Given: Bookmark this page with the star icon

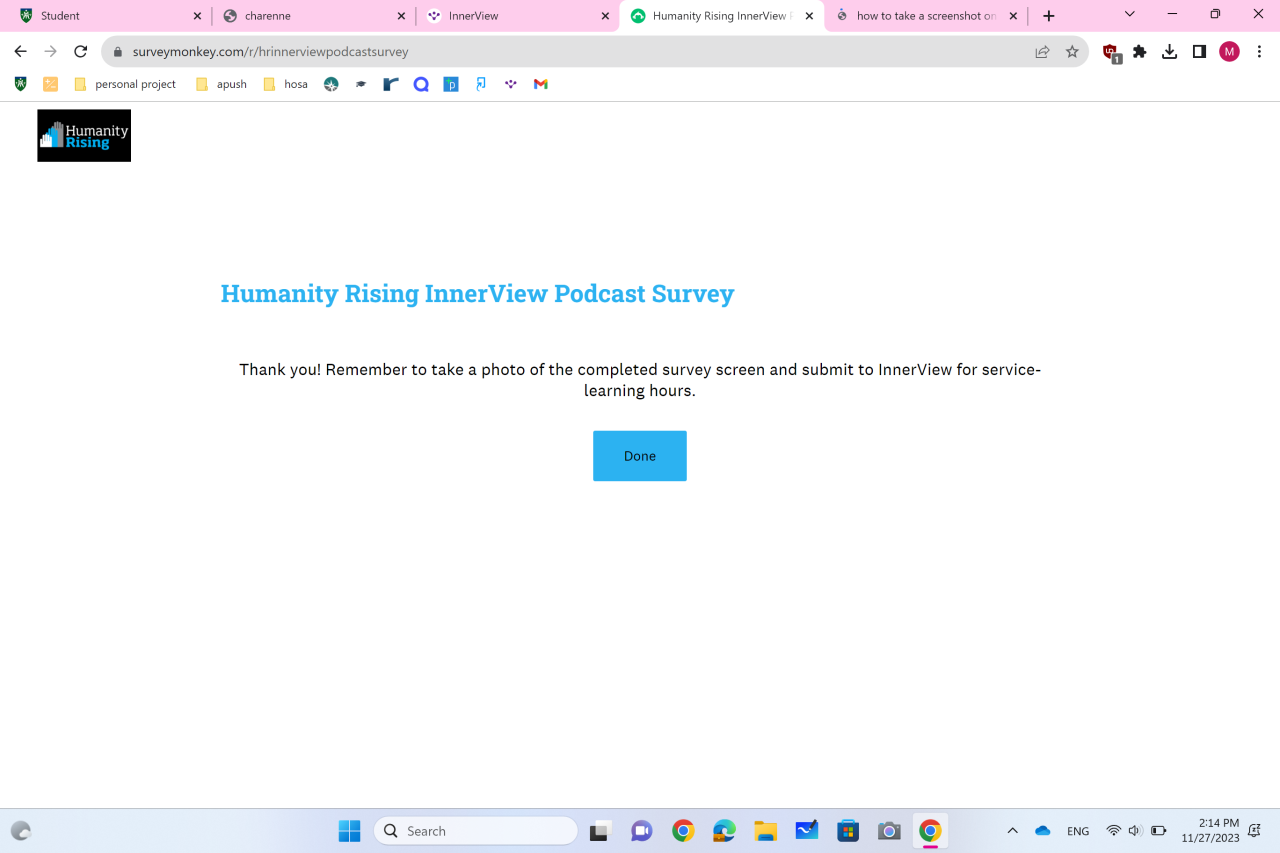Looking at the screenshot, I should [x=1072, y=52].
